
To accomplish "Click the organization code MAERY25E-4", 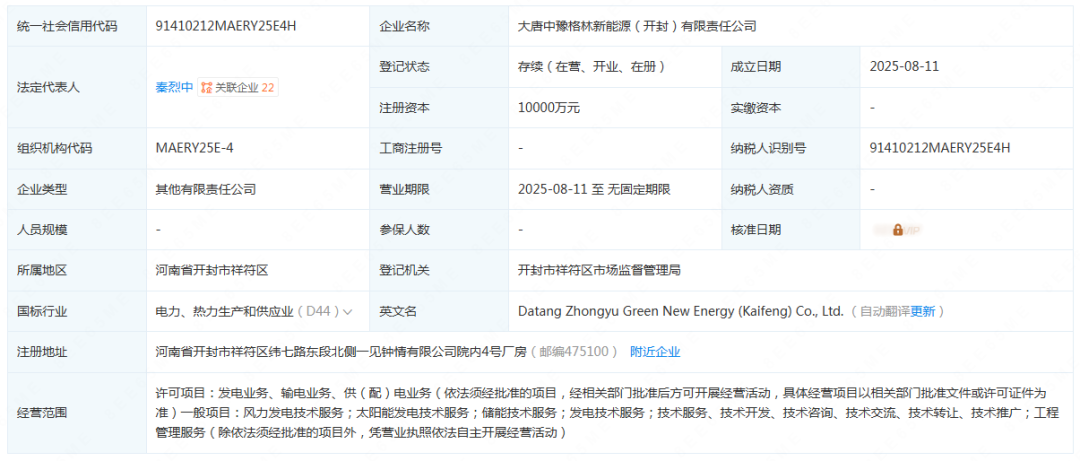I will click(x=194, y=148).
